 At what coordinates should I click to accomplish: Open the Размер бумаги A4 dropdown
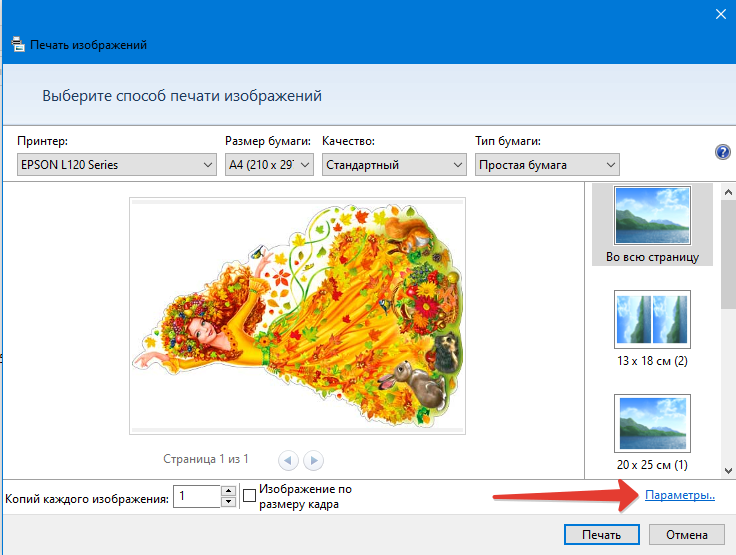269,165
